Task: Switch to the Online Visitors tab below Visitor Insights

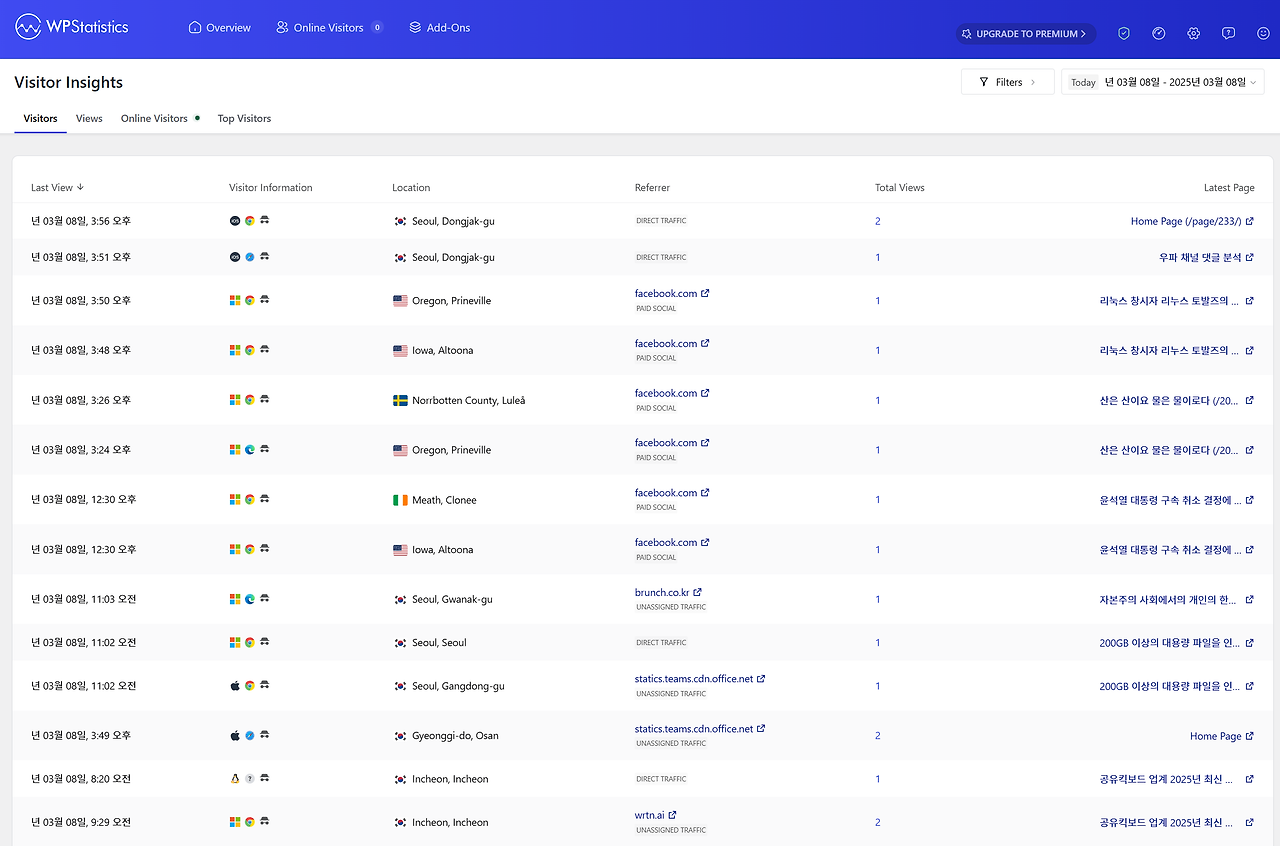Action: coord(160,118)
